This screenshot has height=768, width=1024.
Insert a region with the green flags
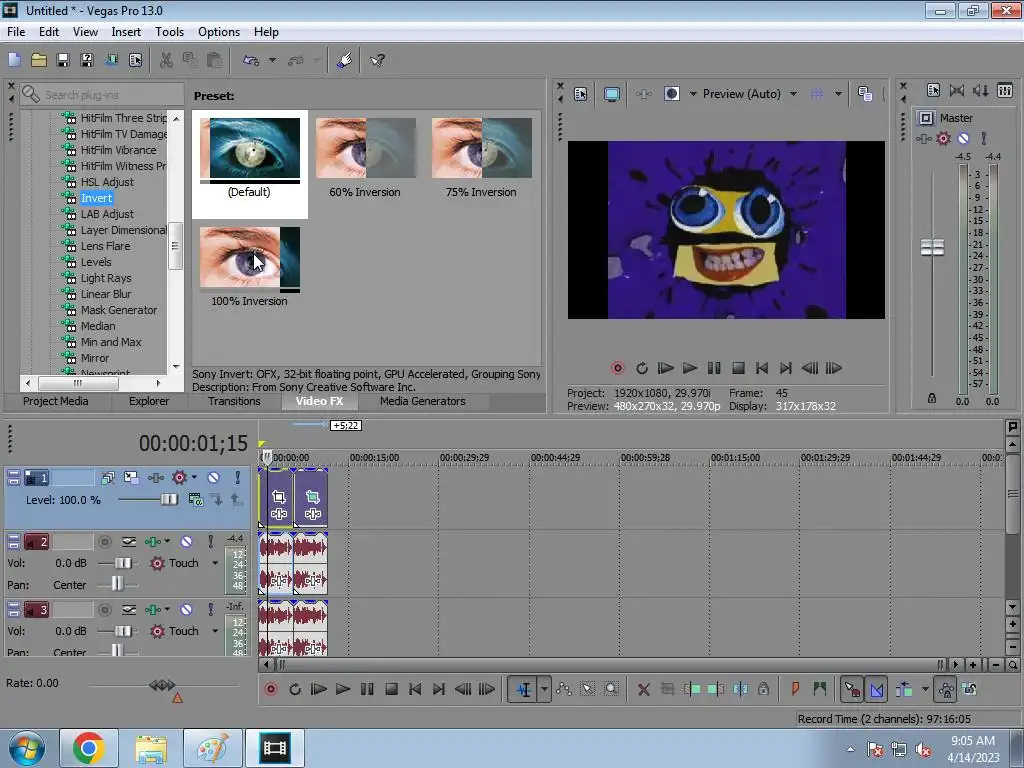tap(820, 689)
